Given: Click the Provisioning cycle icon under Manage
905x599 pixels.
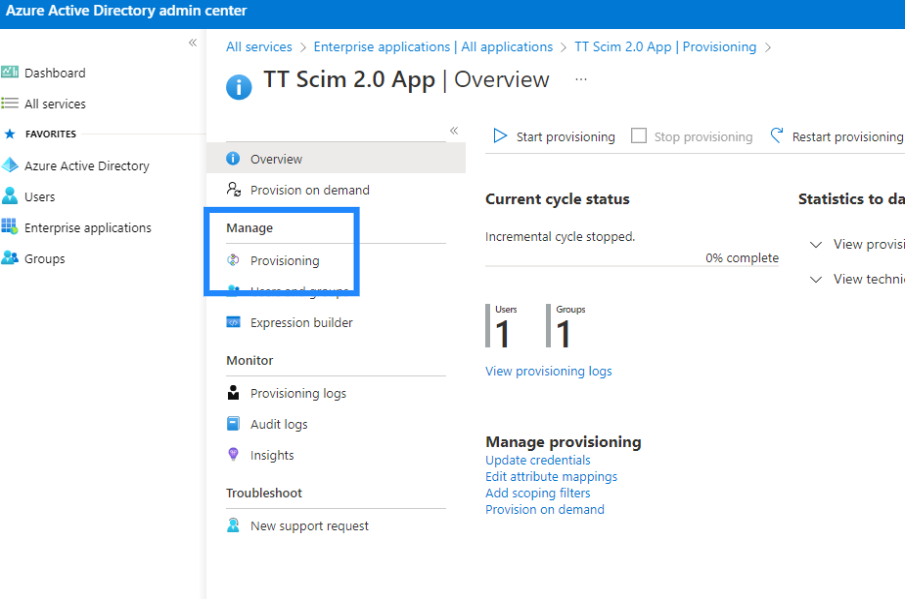Looking at the screenshot, I should click(x=233, y=260).
